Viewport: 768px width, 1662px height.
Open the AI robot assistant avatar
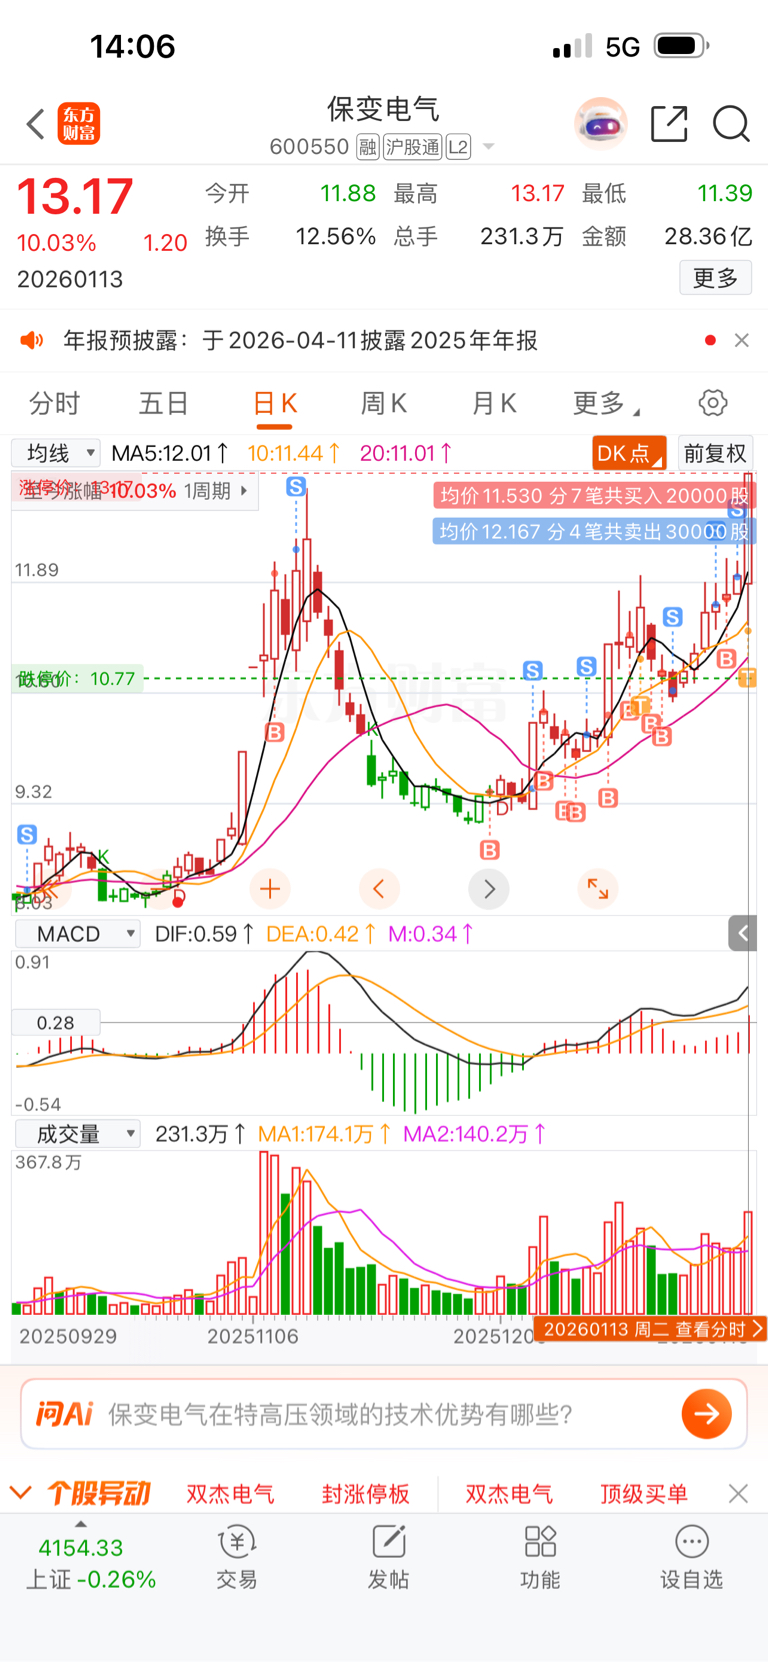coord(600,124)
